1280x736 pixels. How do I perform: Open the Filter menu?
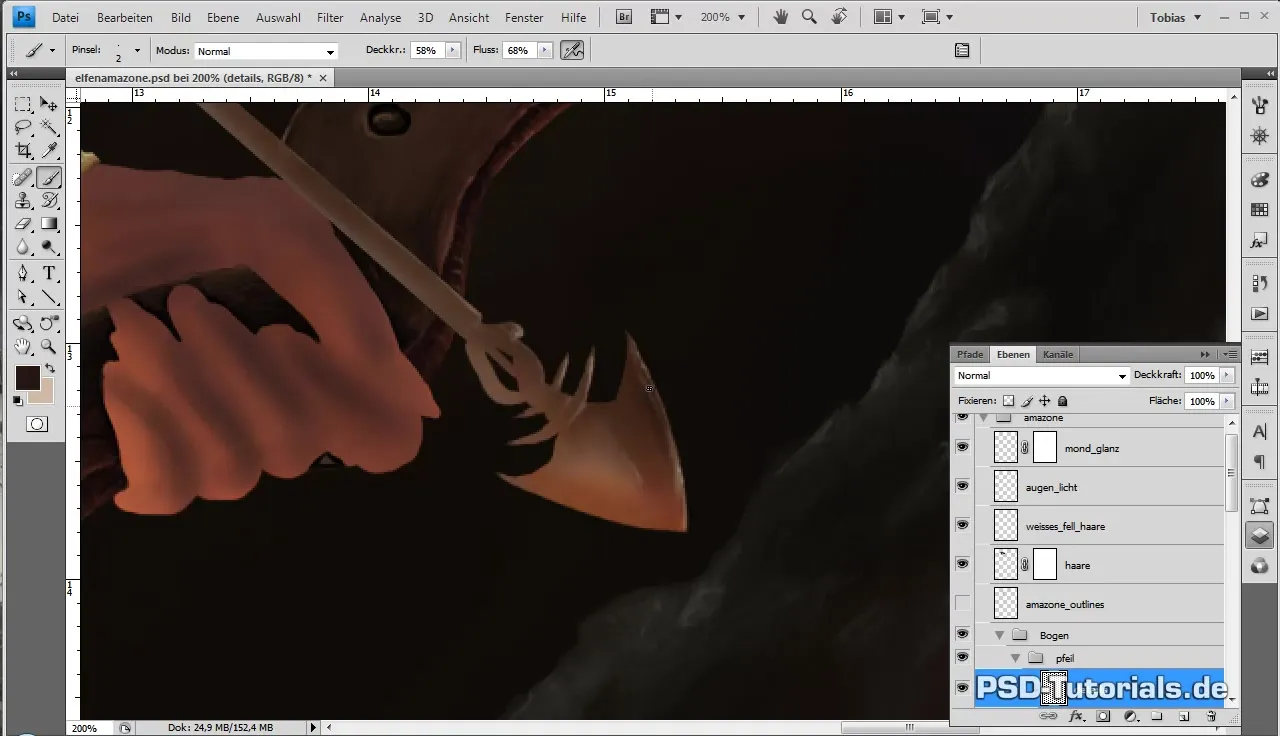(x=330, y=18)
